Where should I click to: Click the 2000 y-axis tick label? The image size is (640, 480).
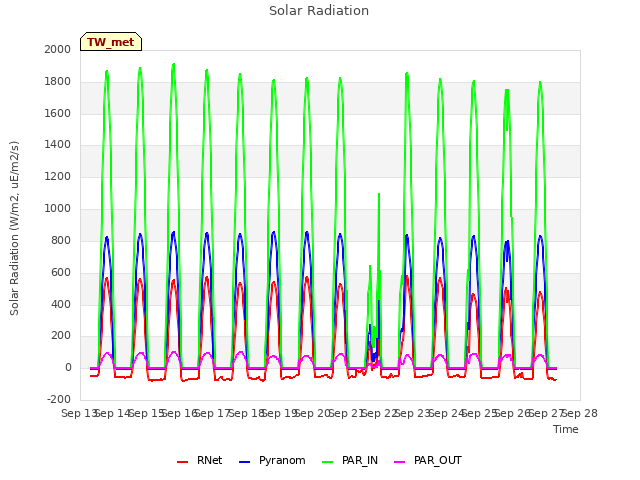(x=58, y=49)
